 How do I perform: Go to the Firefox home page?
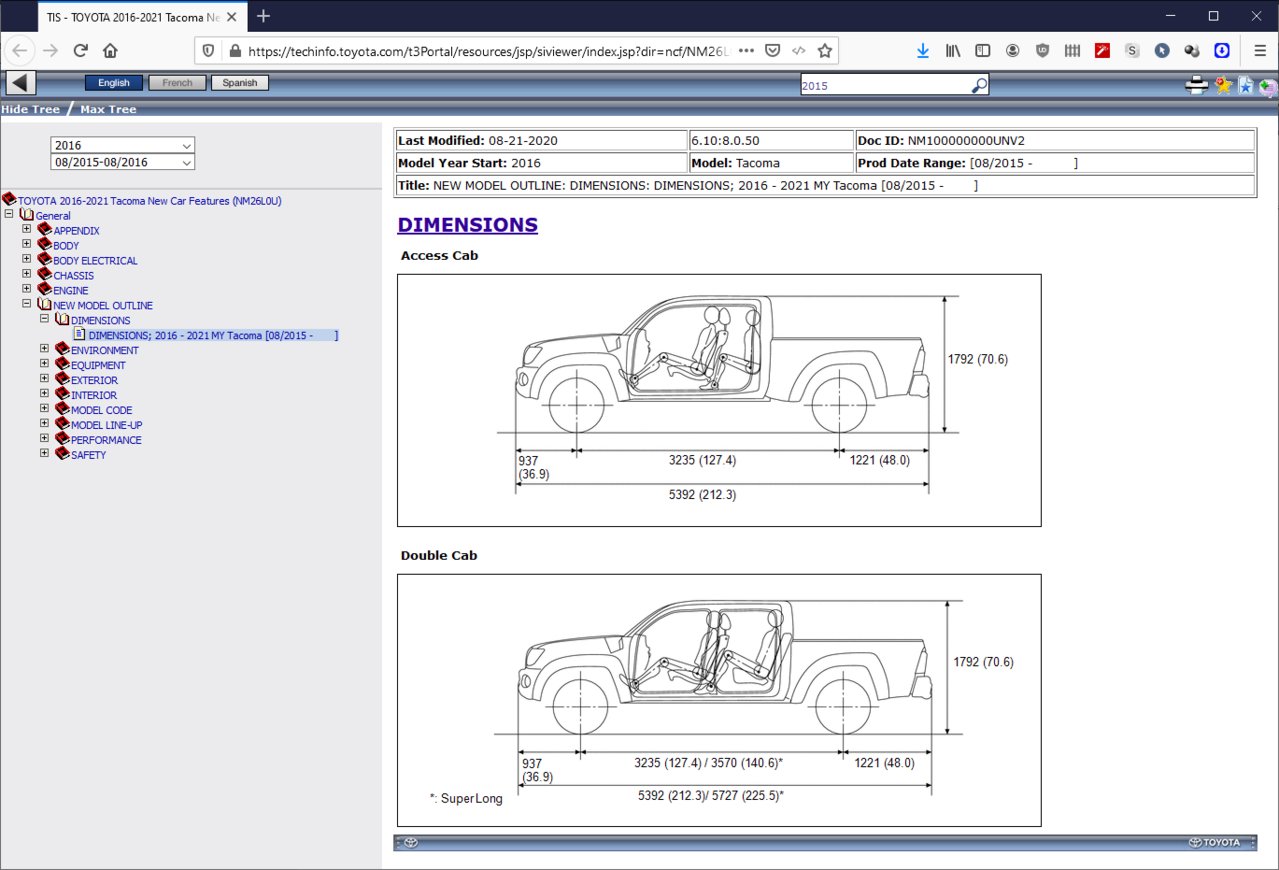coord(110,50)
